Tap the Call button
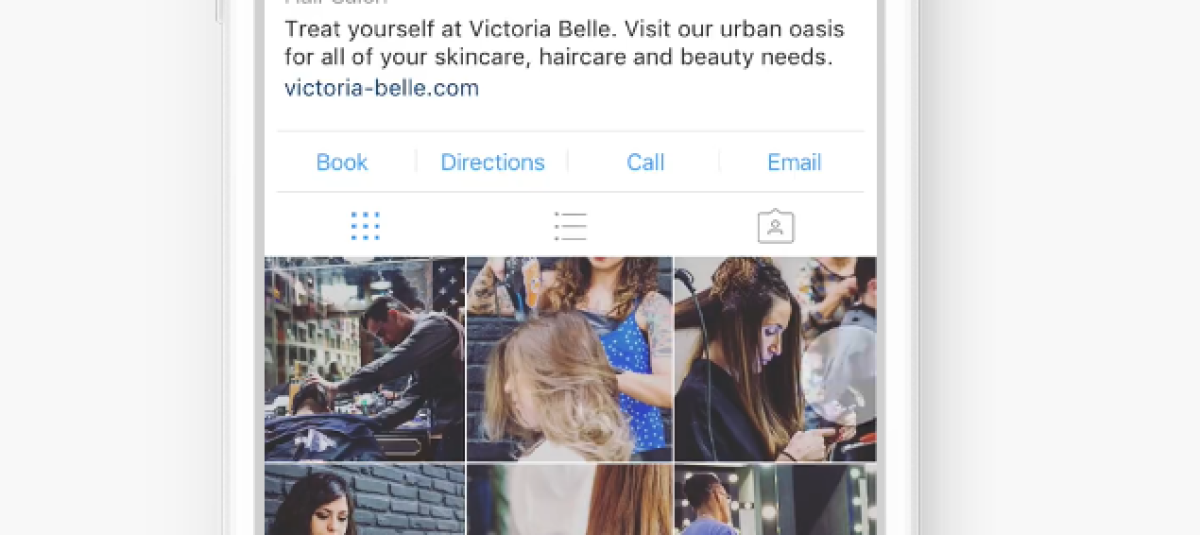1200x535 pixels. [645, 162]
